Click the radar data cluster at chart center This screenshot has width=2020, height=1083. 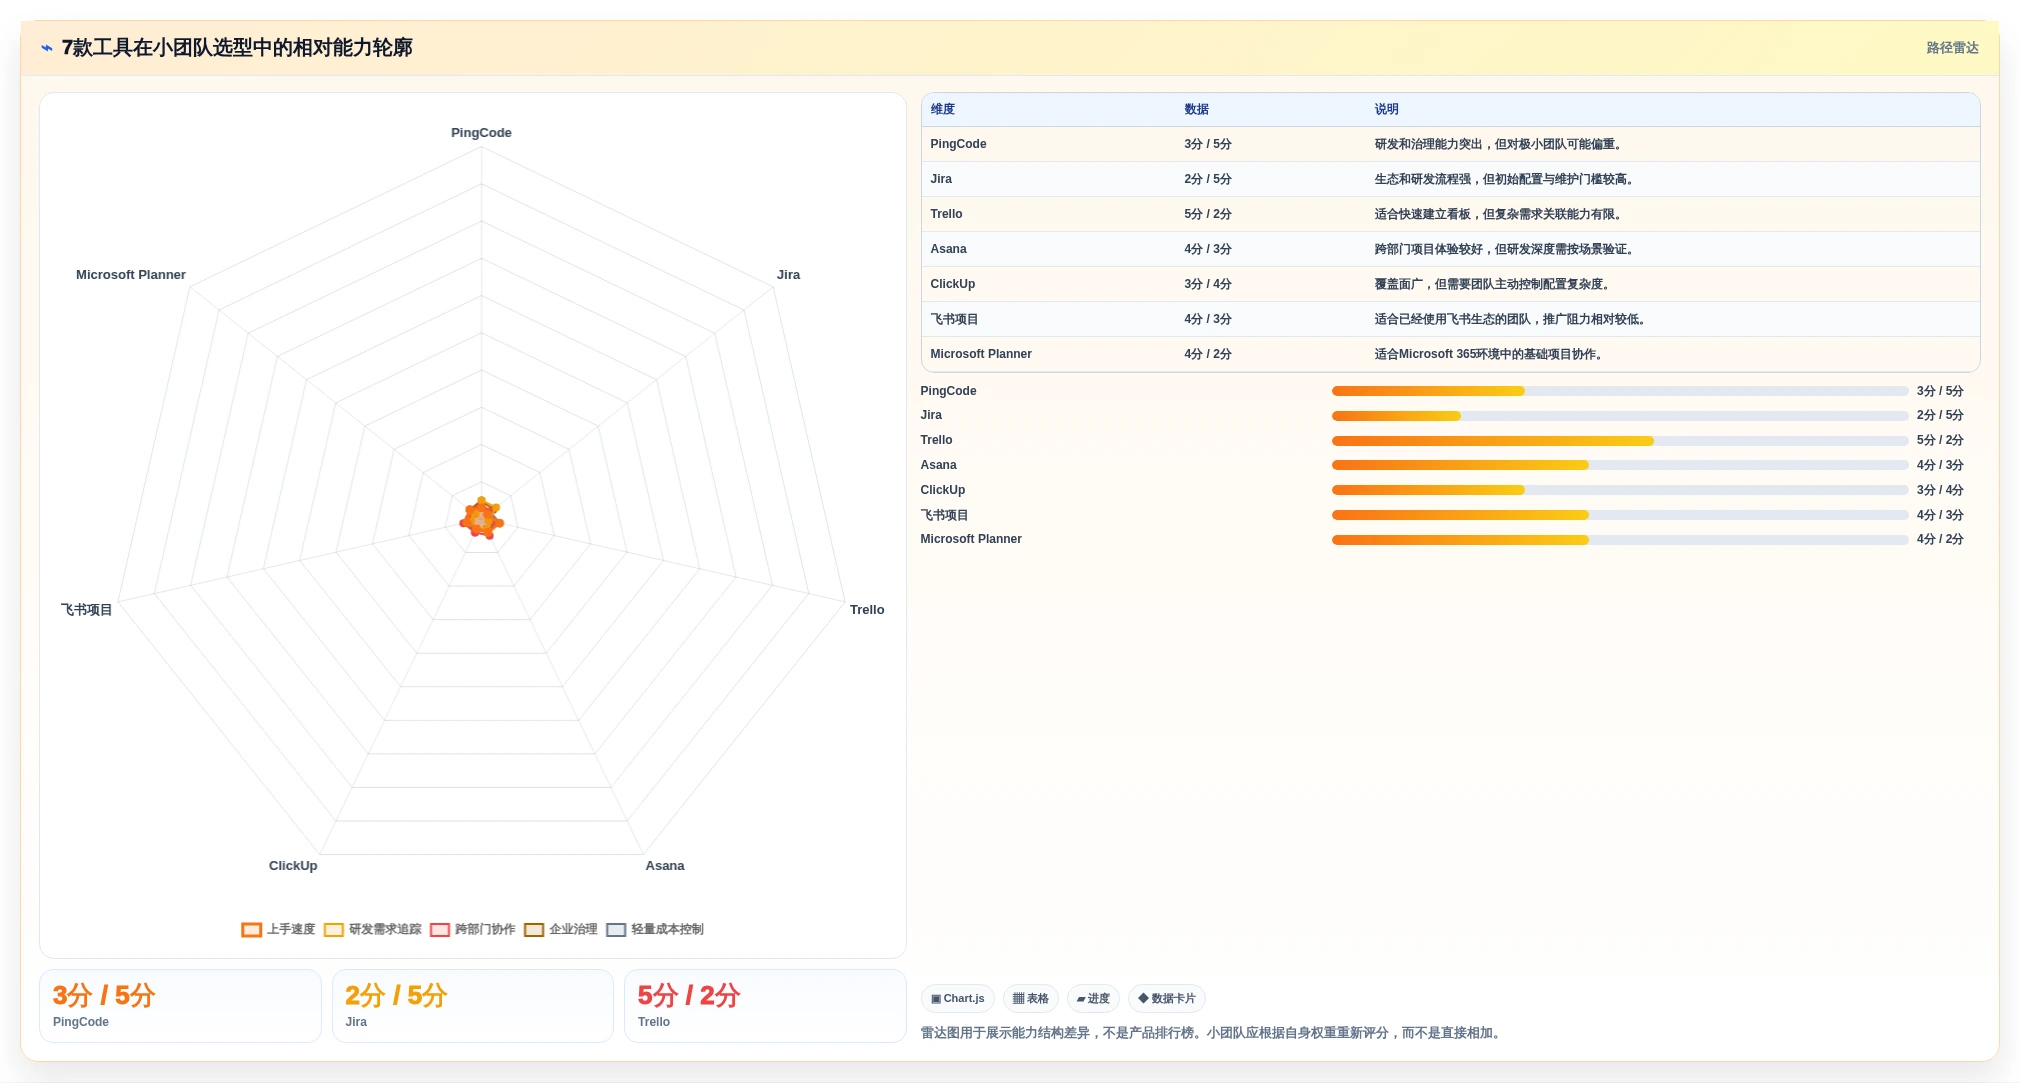tap(481, 519)
